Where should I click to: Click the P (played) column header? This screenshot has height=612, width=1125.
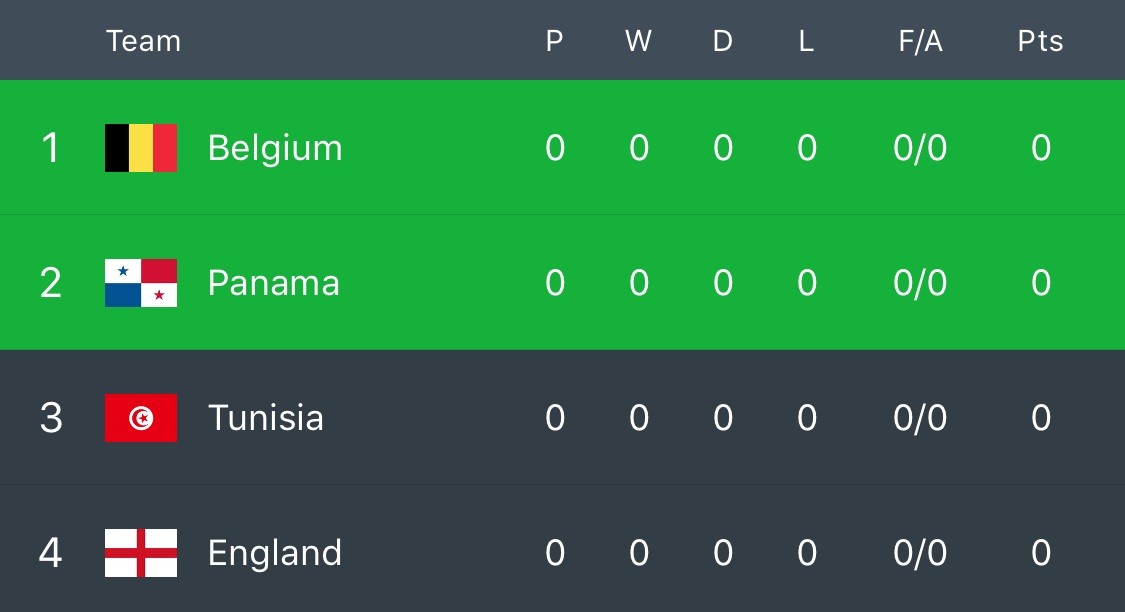(554, 41)
